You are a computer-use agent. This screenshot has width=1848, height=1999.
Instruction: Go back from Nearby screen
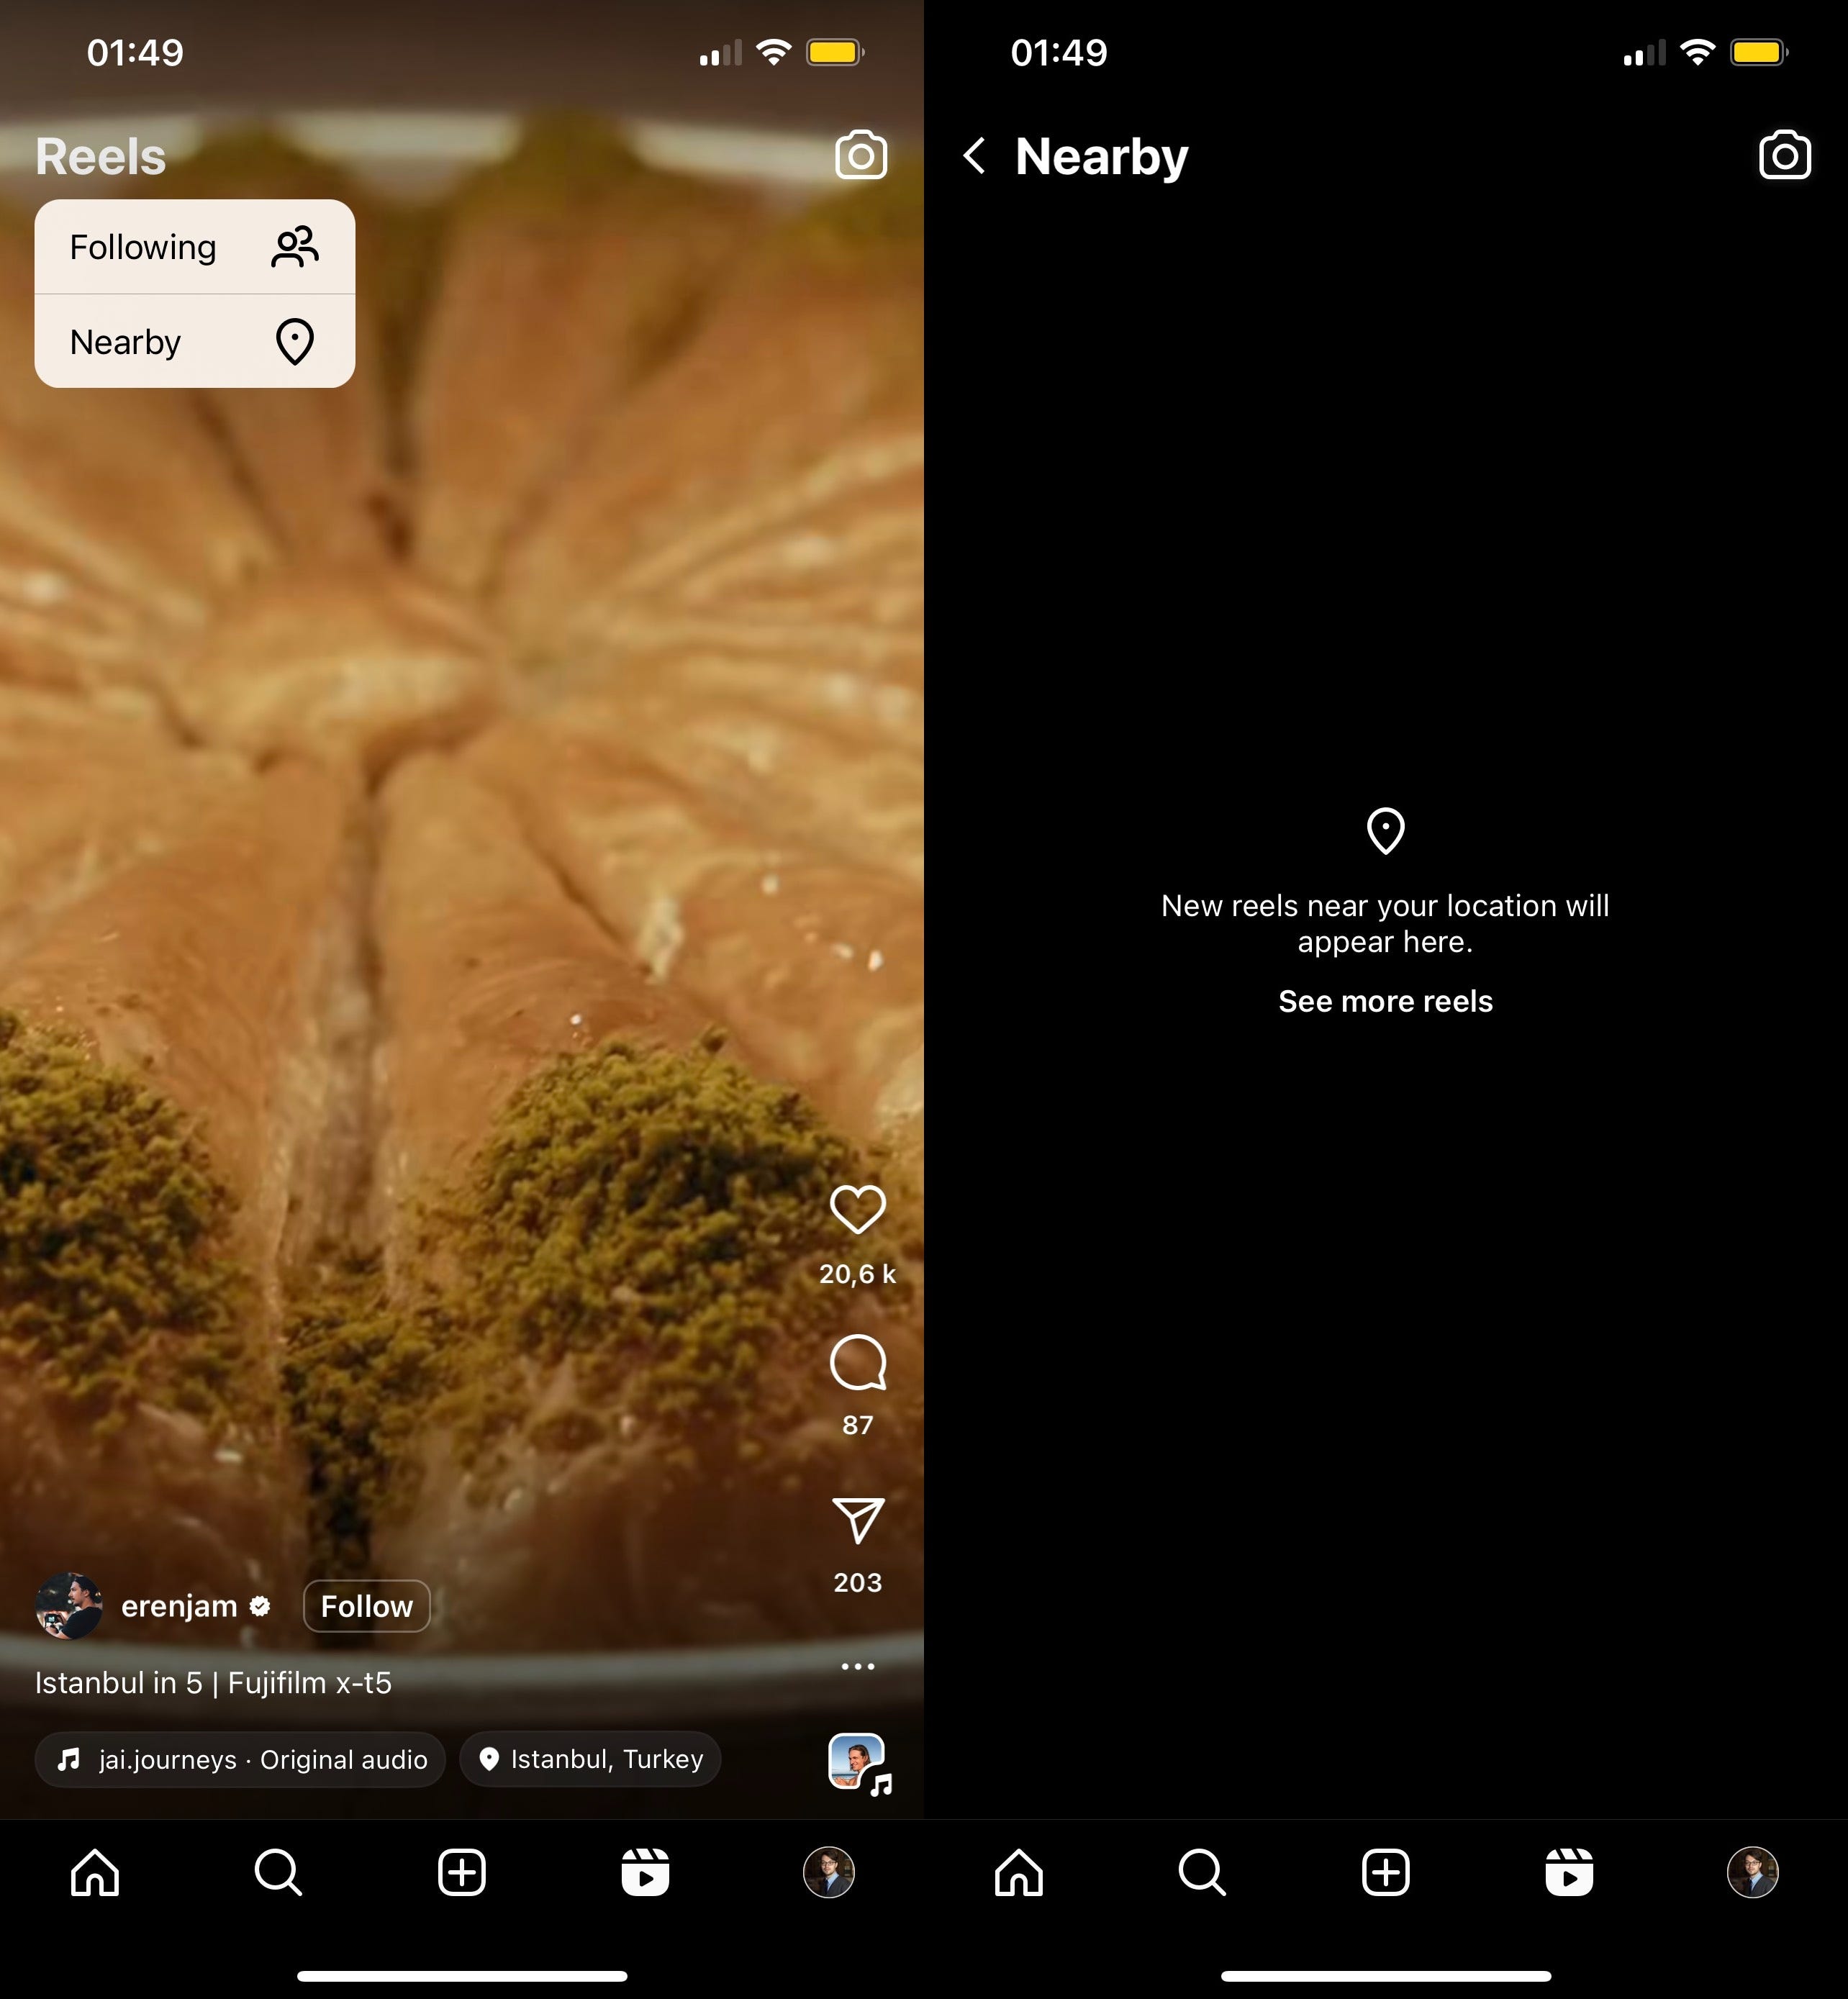click(x=975, y=156)
